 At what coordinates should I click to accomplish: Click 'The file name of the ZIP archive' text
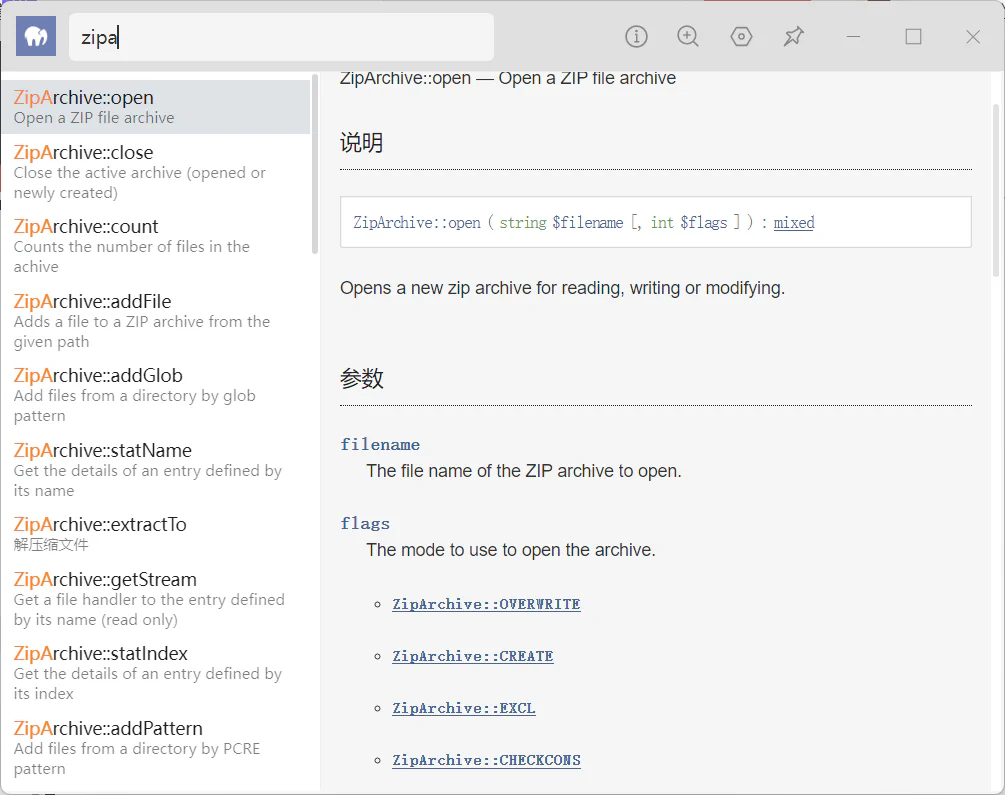[x=524, y=471]
